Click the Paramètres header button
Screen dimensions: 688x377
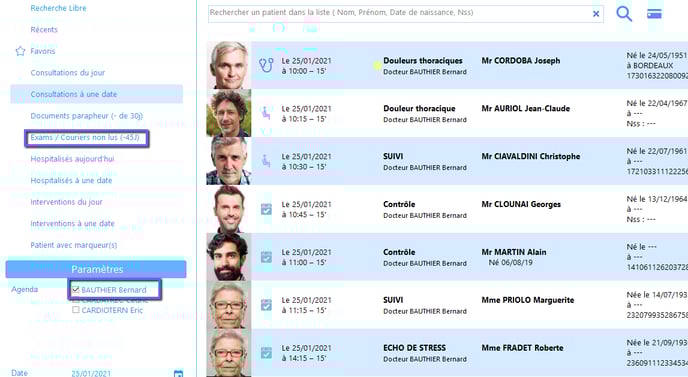[96, 269]
